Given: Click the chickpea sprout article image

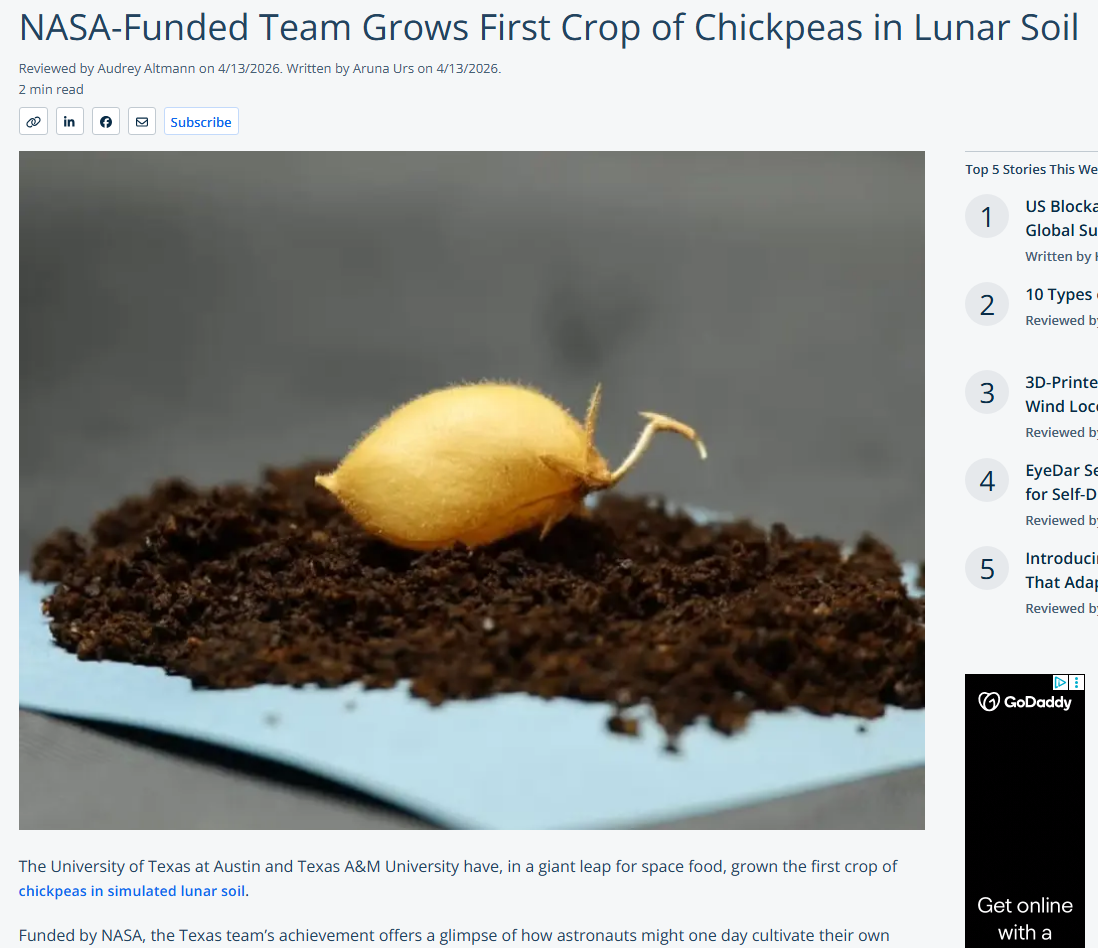Looking at the screenshot, I should (x=471, y=490).
